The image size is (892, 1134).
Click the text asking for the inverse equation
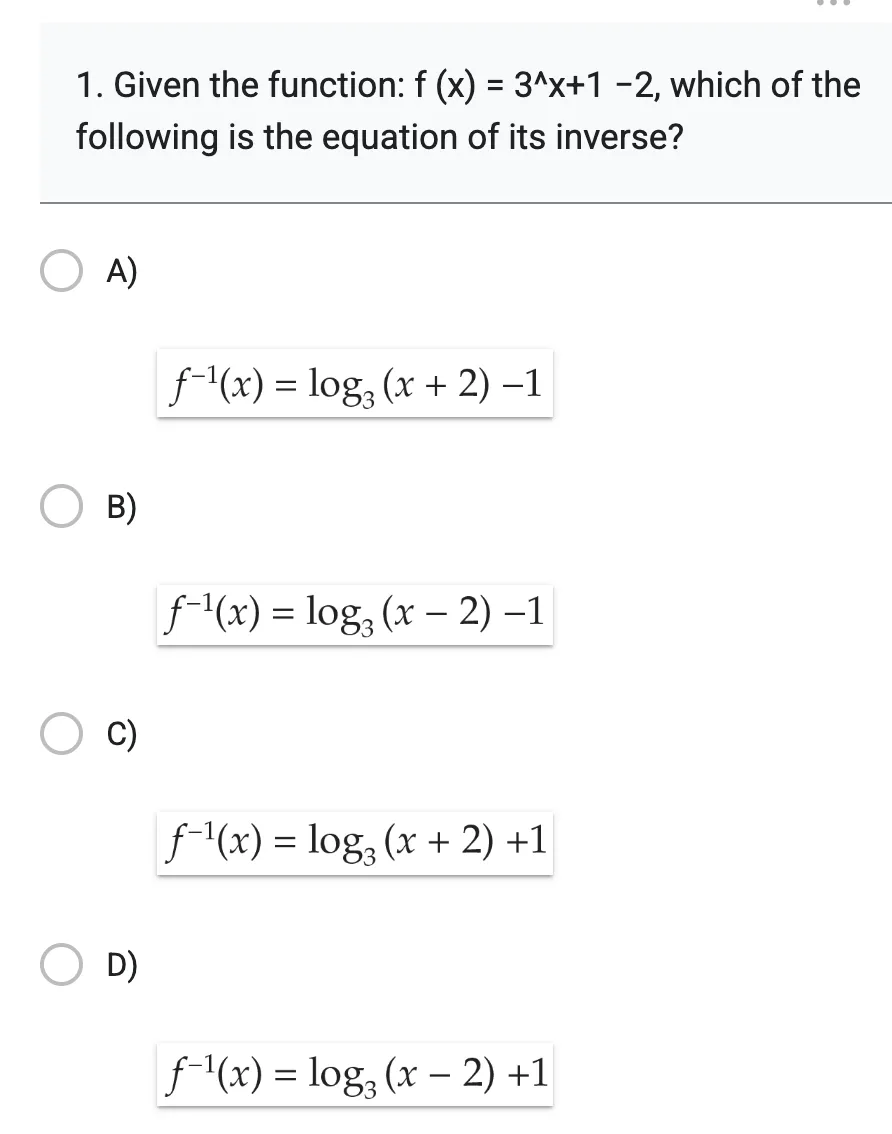tap(380, 137)
